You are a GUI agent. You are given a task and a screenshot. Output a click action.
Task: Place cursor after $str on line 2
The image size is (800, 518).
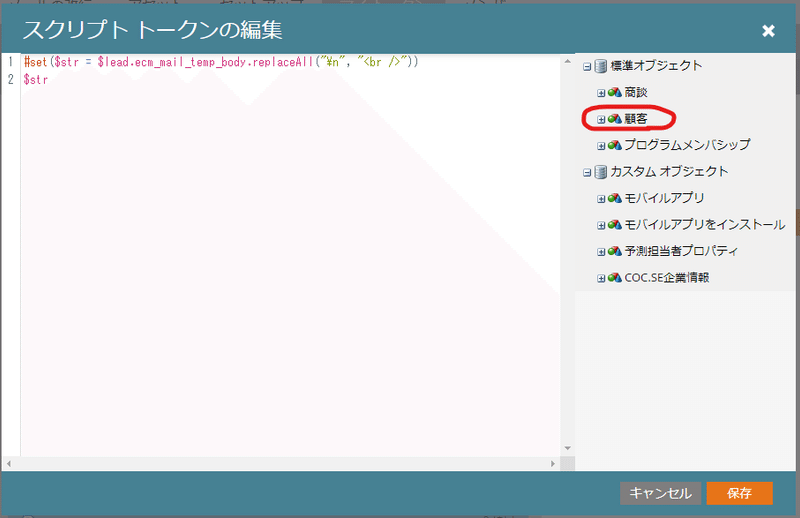[48, 80]
